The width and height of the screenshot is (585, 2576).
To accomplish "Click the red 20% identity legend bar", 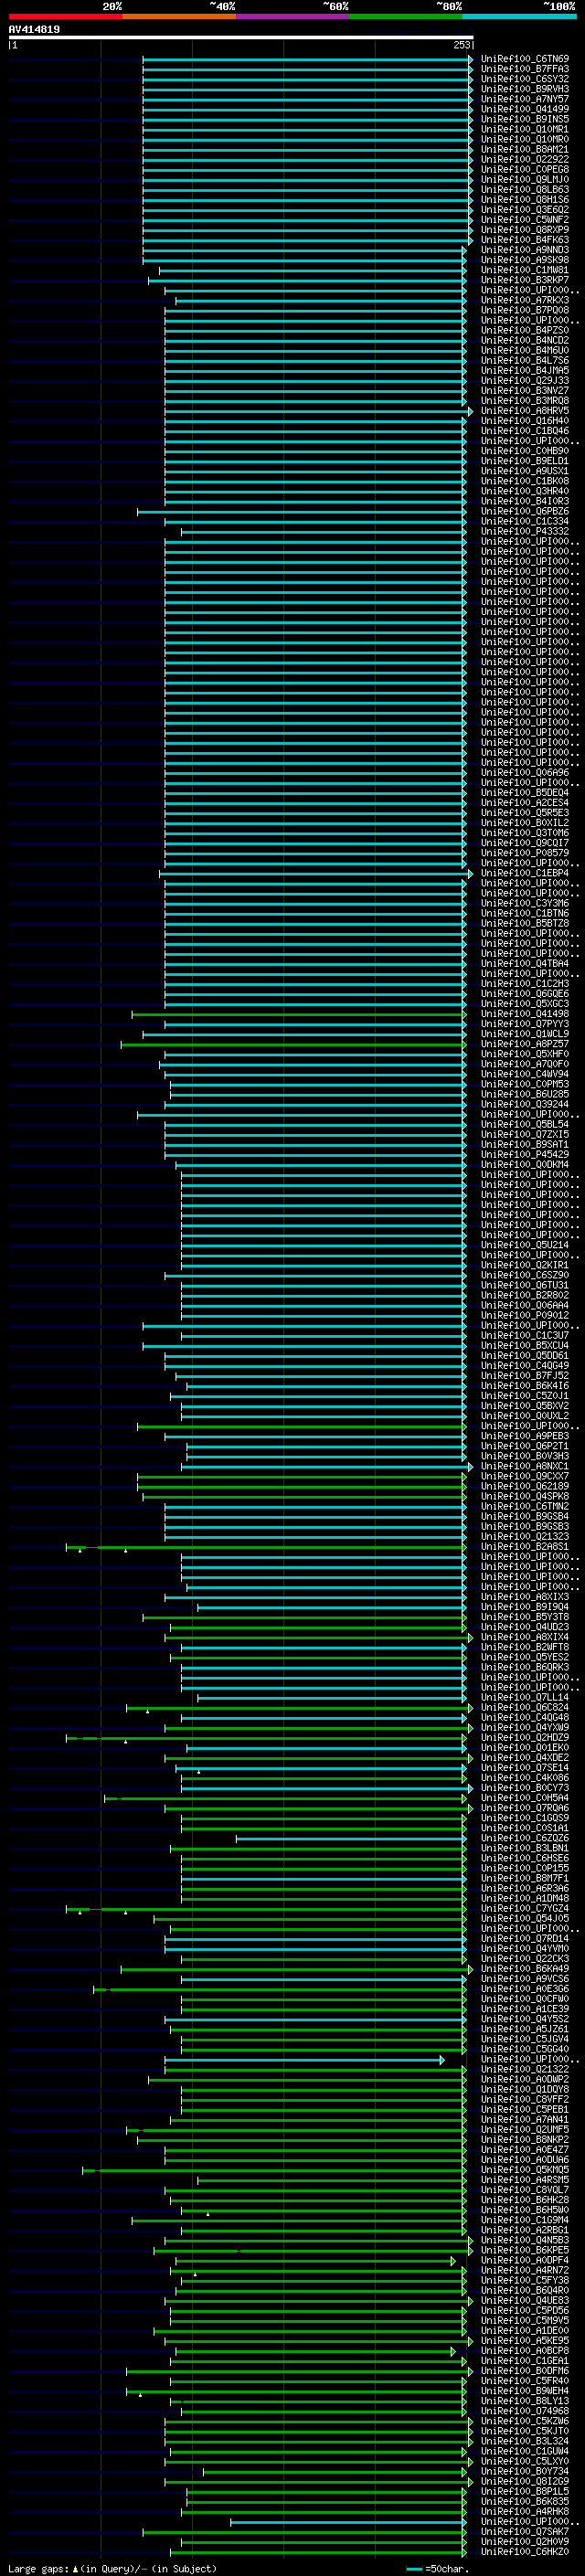I will [x=65, y=16].
